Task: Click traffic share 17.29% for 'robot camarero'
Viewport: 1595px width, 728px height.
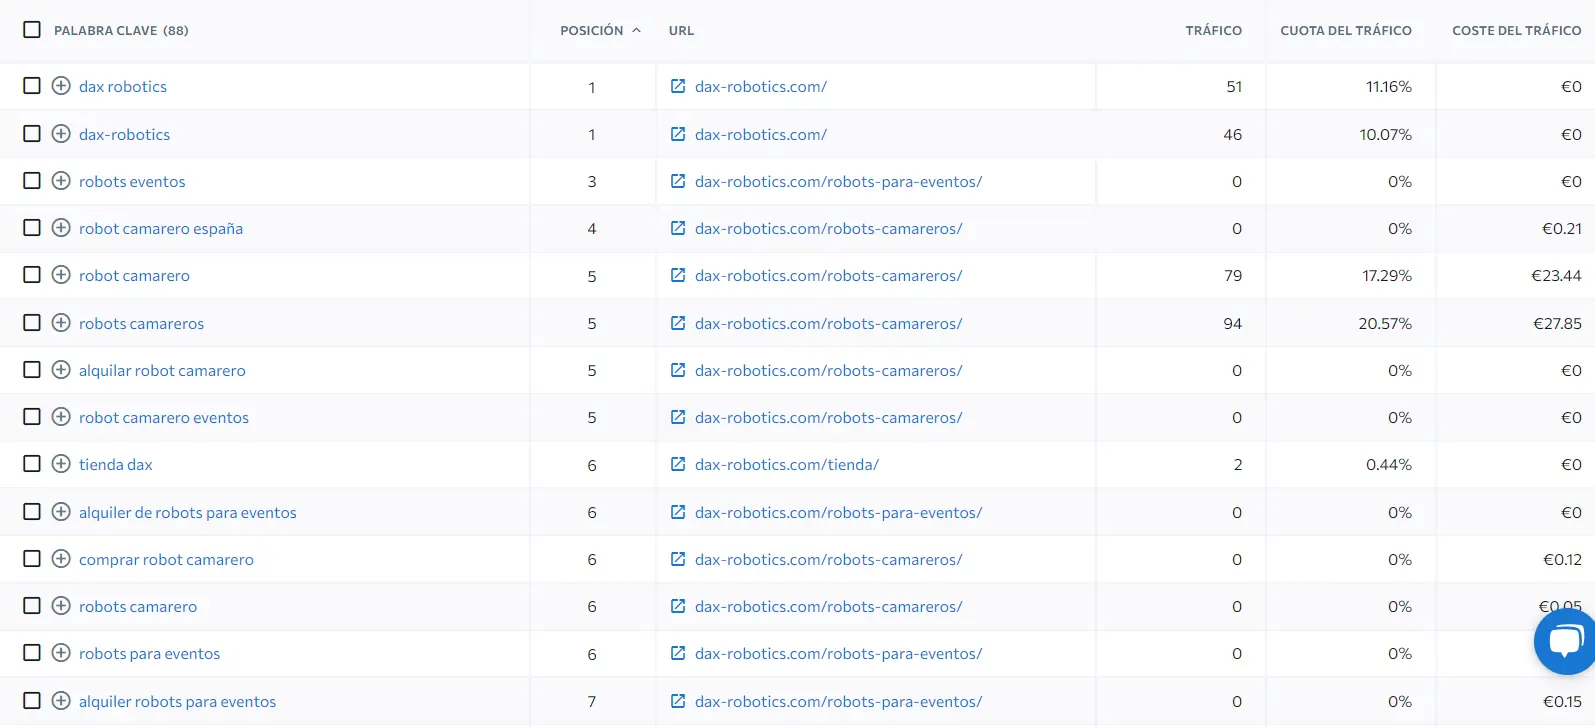Action: click(1387, 276)
